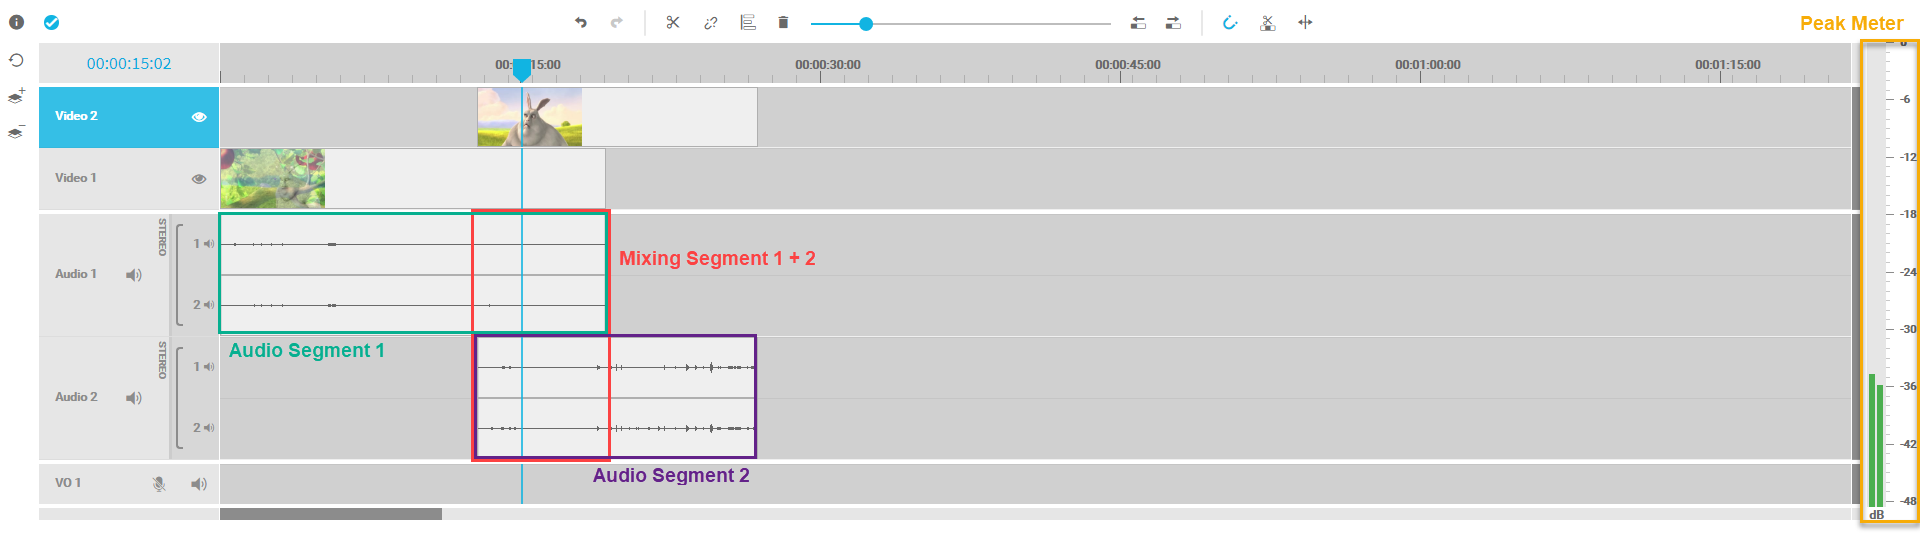Click the align clips left icon
Viewport: 1920px width, 535px height.
point(747,23)
